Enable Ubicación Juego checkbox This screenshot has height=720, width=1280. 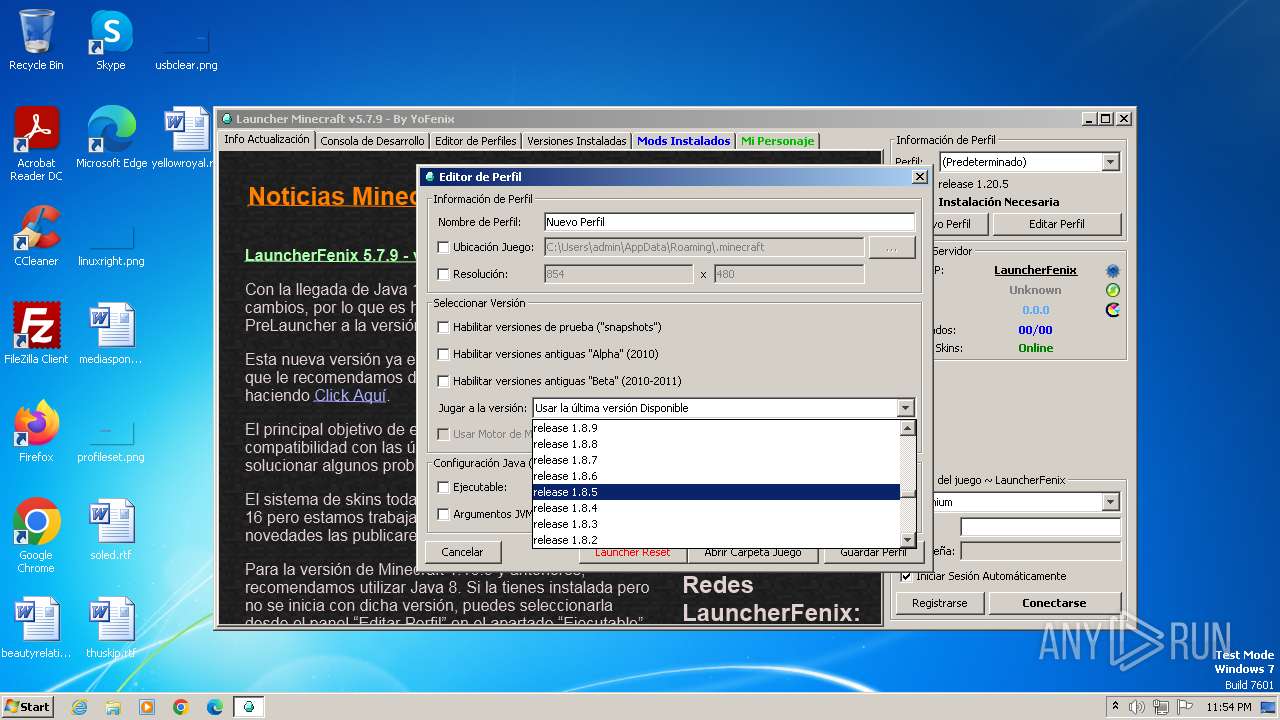[444, 247]
